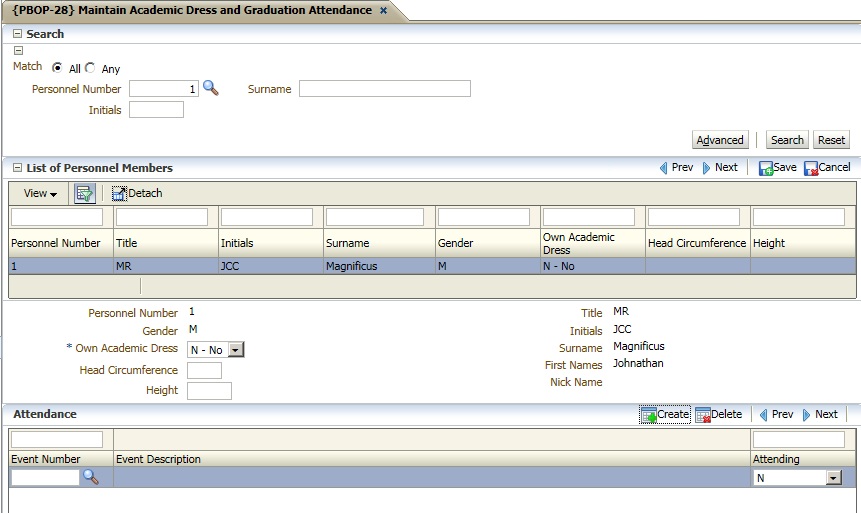861x513 pixels.
Task: Delete the attendance record
Action: [x=719, y=415]
